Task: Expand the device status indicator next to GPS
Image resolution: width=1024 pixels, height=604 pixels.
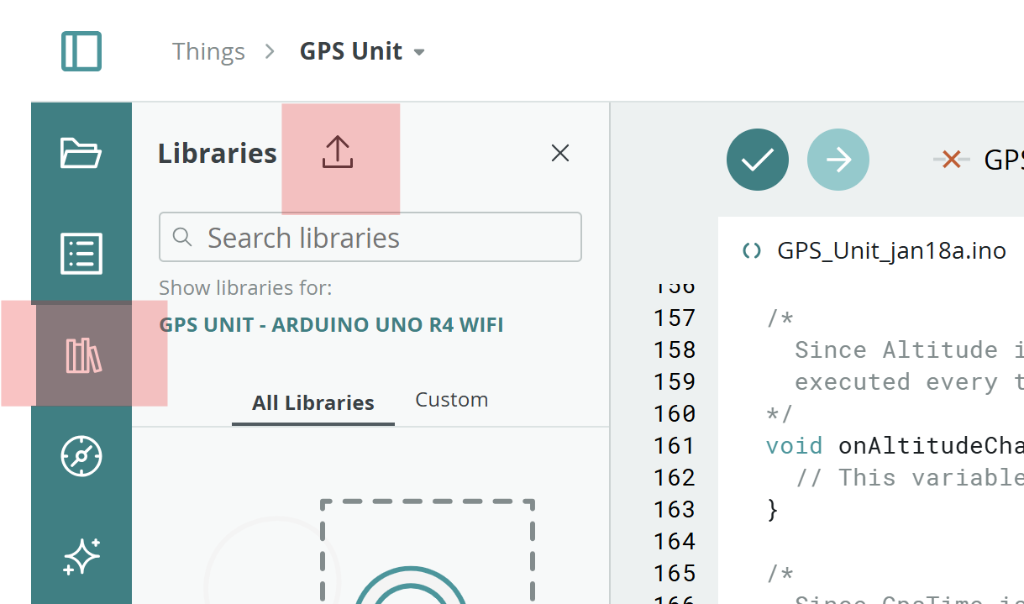Action: (950, 159)
